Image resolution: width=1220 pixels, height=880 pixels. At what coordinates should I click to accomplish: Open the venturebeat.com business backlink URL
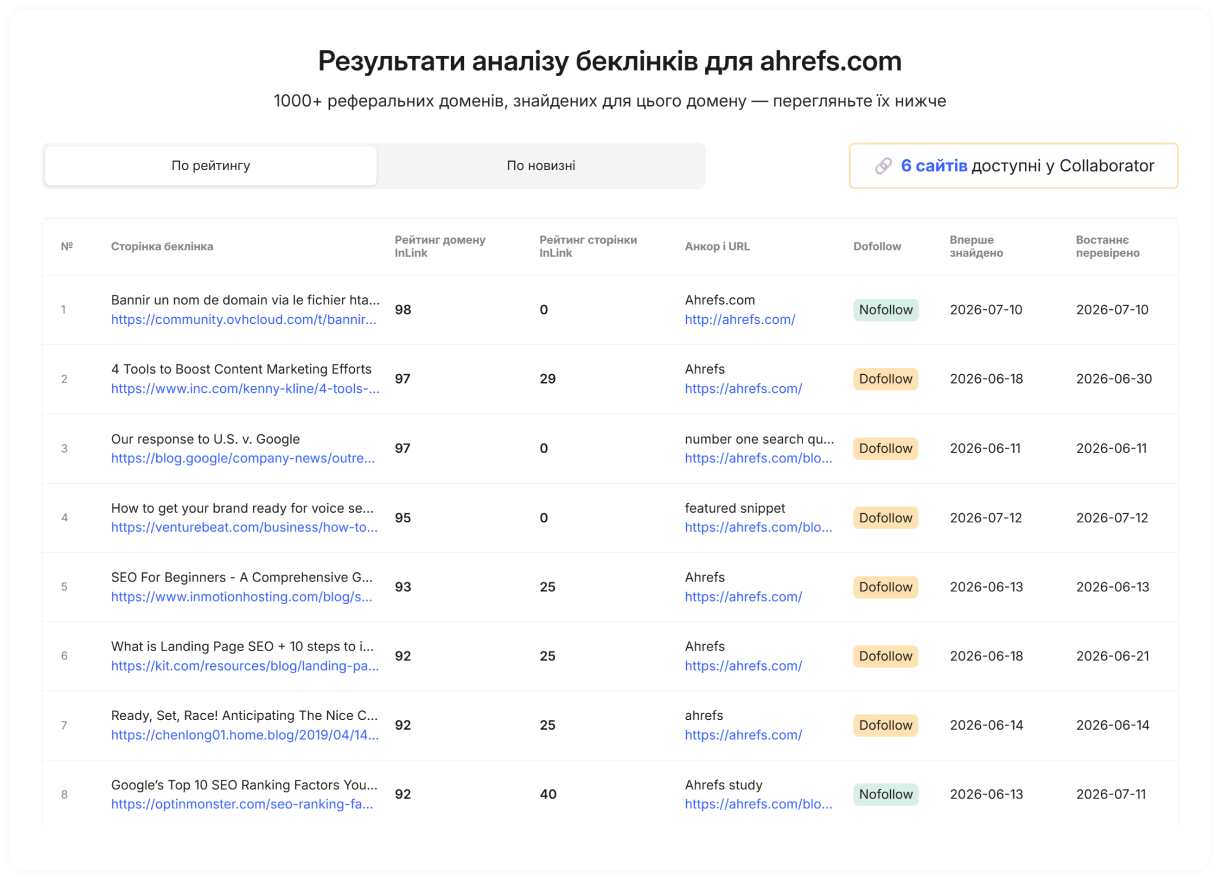click(x=244, y=527)
